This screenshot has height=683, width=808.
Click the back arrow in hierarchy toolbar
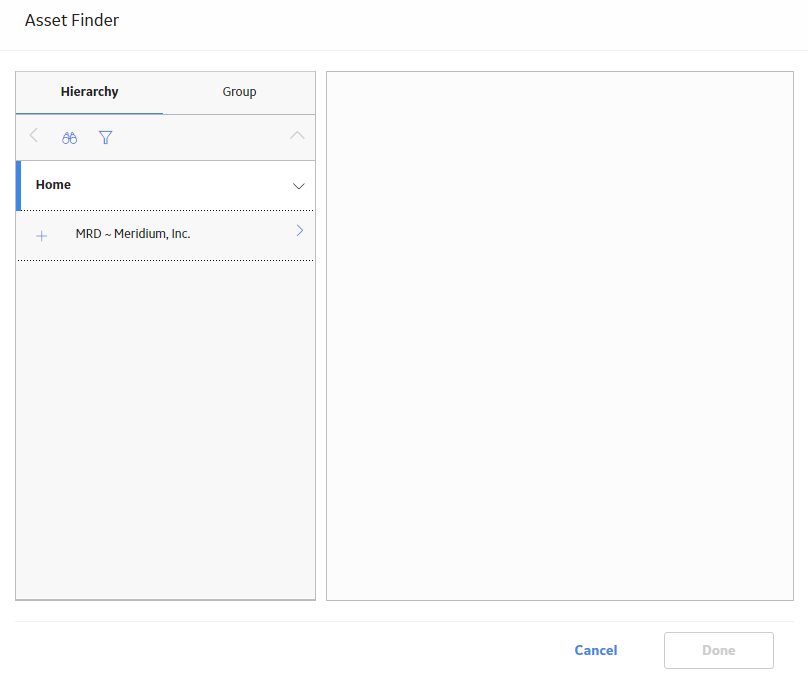(x=34, y=136)
